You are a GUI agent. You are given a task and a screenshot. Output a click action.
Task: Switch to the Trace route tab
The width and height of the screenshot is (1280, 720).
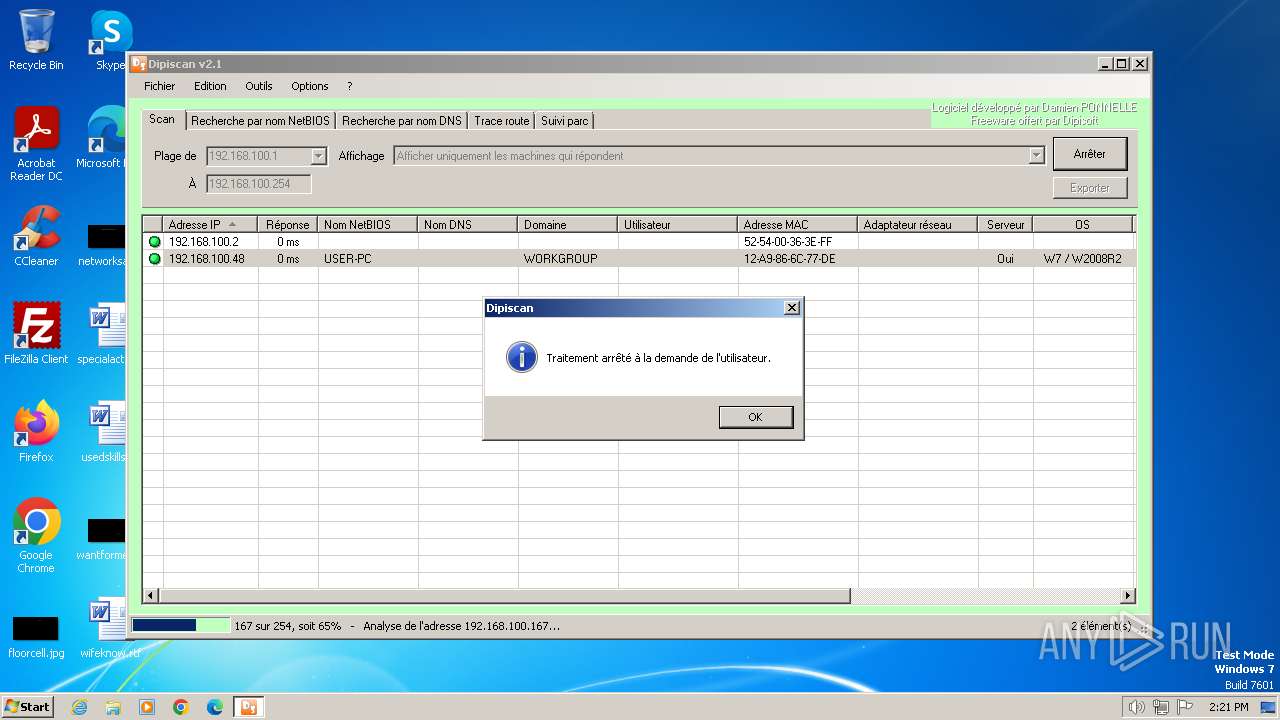(x=502, y=121)
